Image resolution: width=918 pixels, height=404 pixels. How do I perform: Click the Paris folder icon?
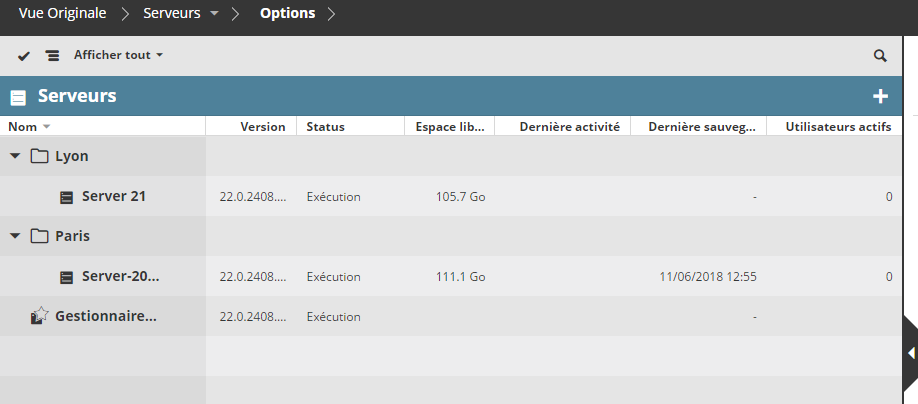tap(40, 237)
